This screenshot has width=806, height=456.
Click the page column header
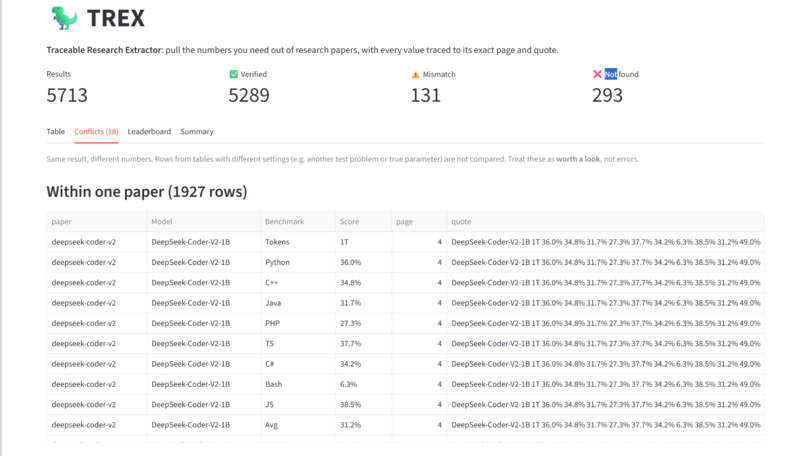coord(419,222)
